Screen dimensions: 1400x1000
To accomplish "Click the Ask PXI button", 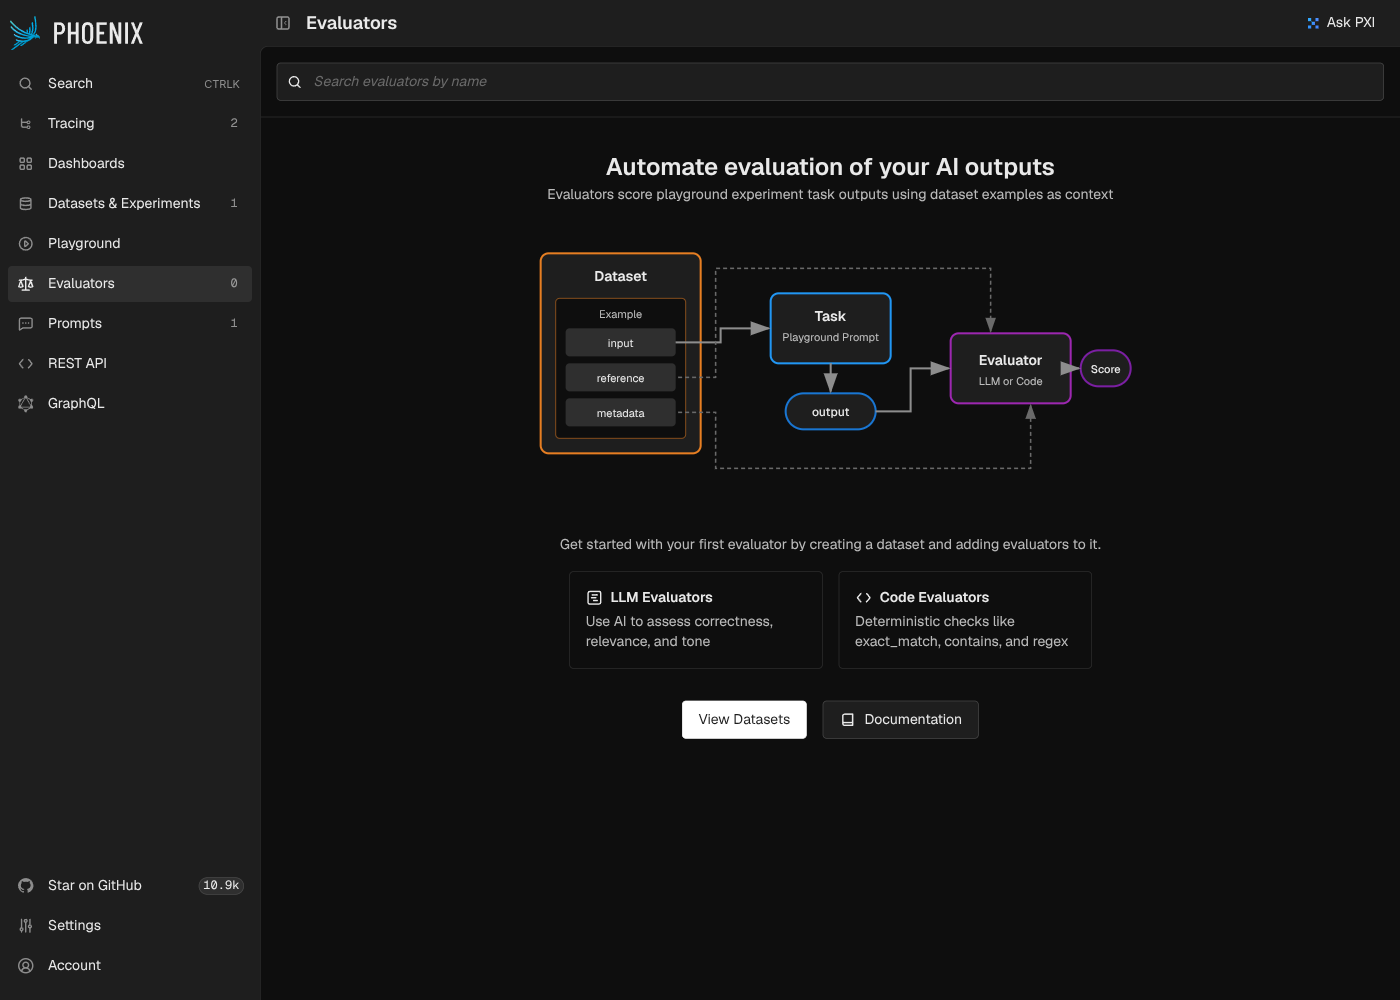I will tap(1341, 23).
